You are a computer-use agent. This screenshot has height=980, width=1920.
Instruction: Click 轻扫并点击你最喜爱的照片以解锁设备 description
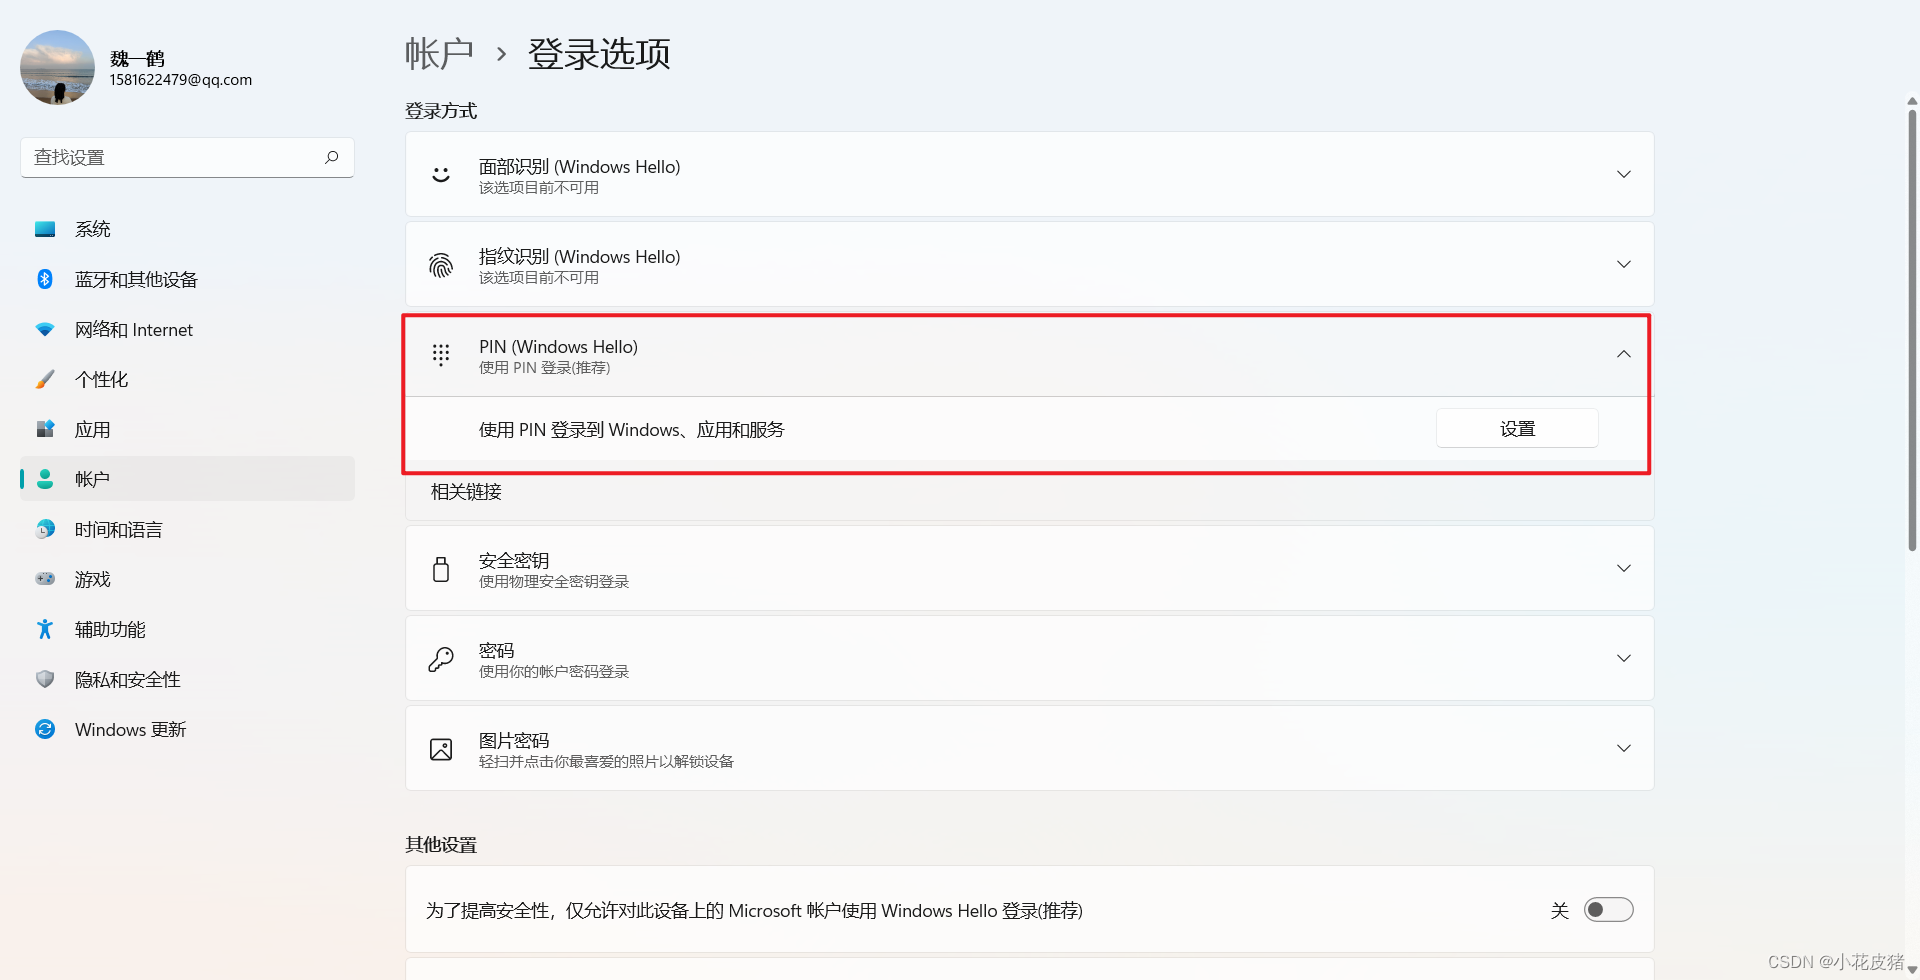[x=606, y=762]
